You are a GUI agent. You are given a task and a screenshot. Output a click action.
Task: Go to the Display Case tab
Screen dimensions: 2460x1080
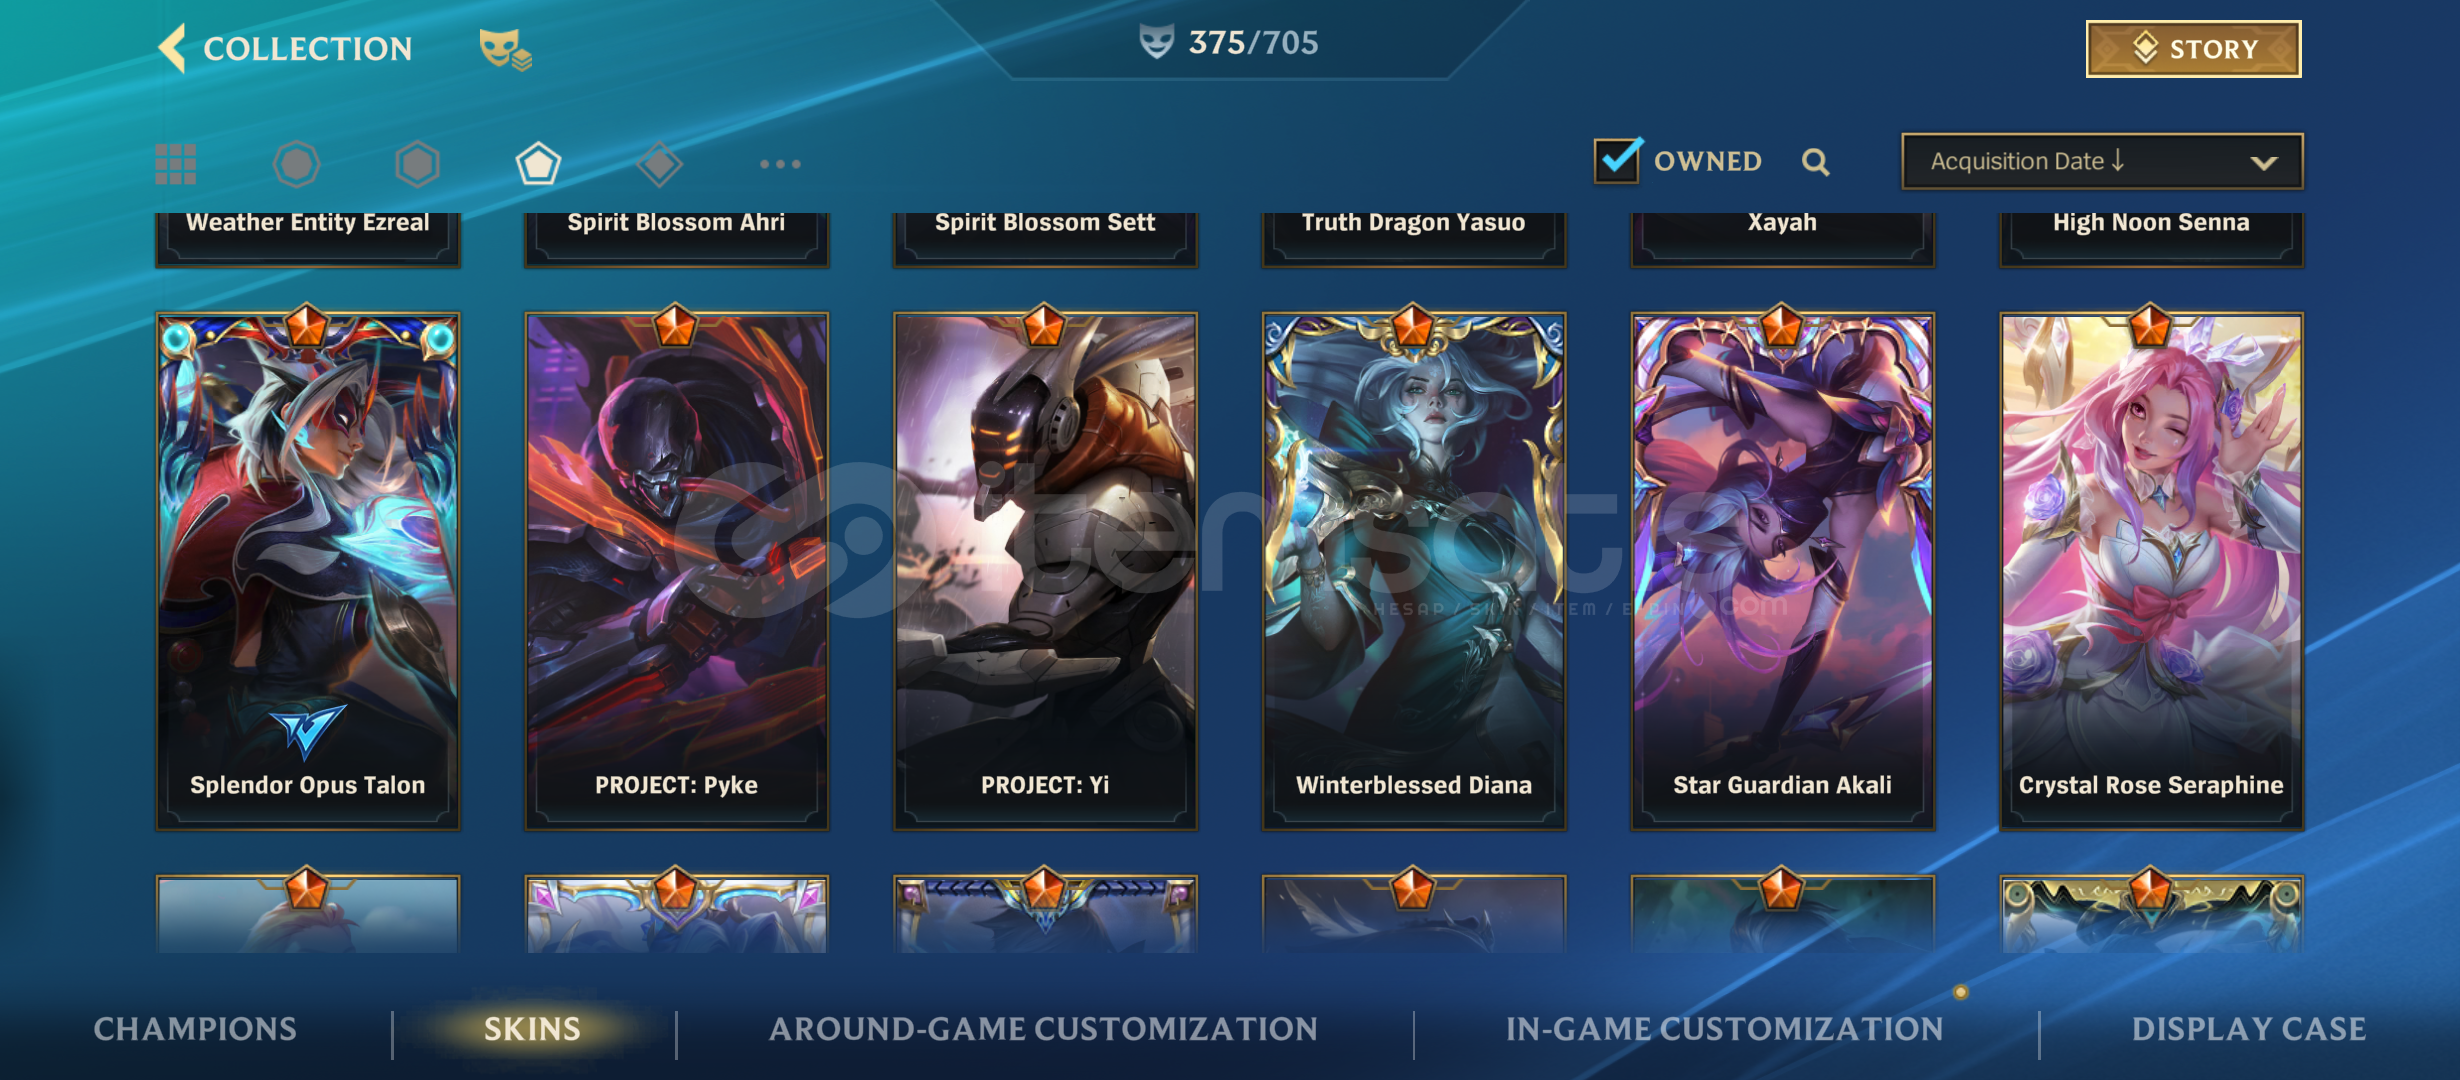(x=2249, y=1029)
